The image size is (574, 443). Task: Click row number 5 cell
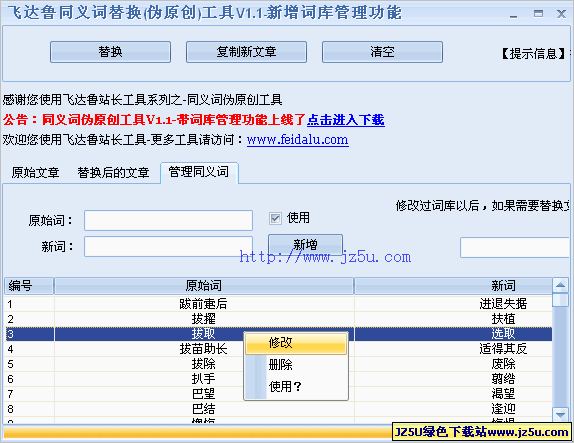point(29,364)
